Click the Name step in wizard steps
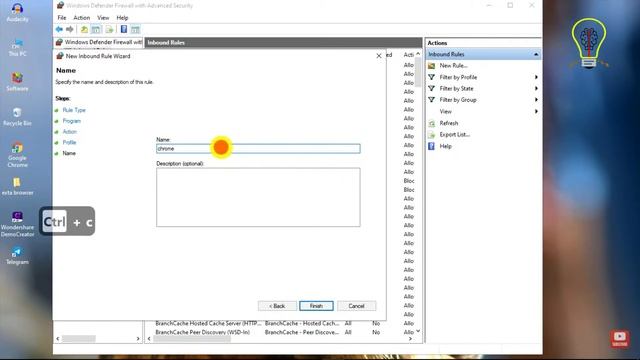The height and width of the screenshot is (360, 640). [x=69, y=153]
